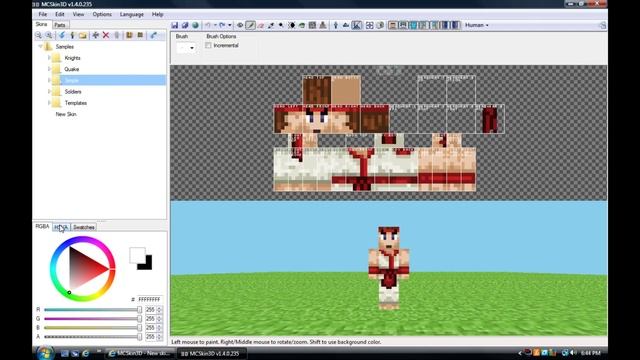Click the mountain landscape view icon
This screenshot has height=360, width=640.
346,25
